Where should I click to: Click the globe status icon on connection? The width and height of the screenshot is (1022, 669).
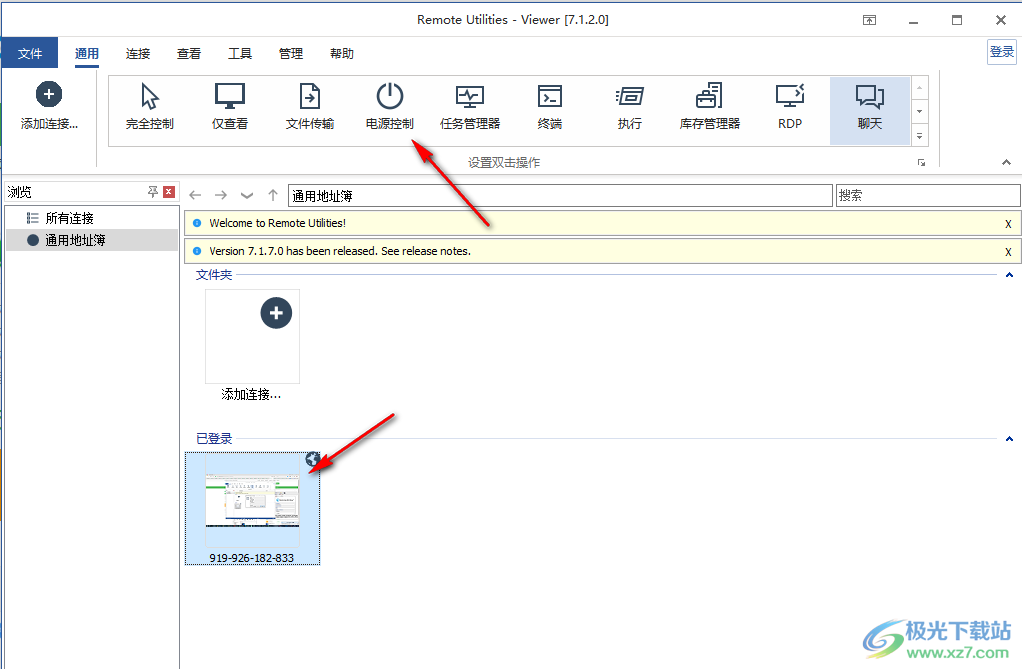(x=312, y=459)
